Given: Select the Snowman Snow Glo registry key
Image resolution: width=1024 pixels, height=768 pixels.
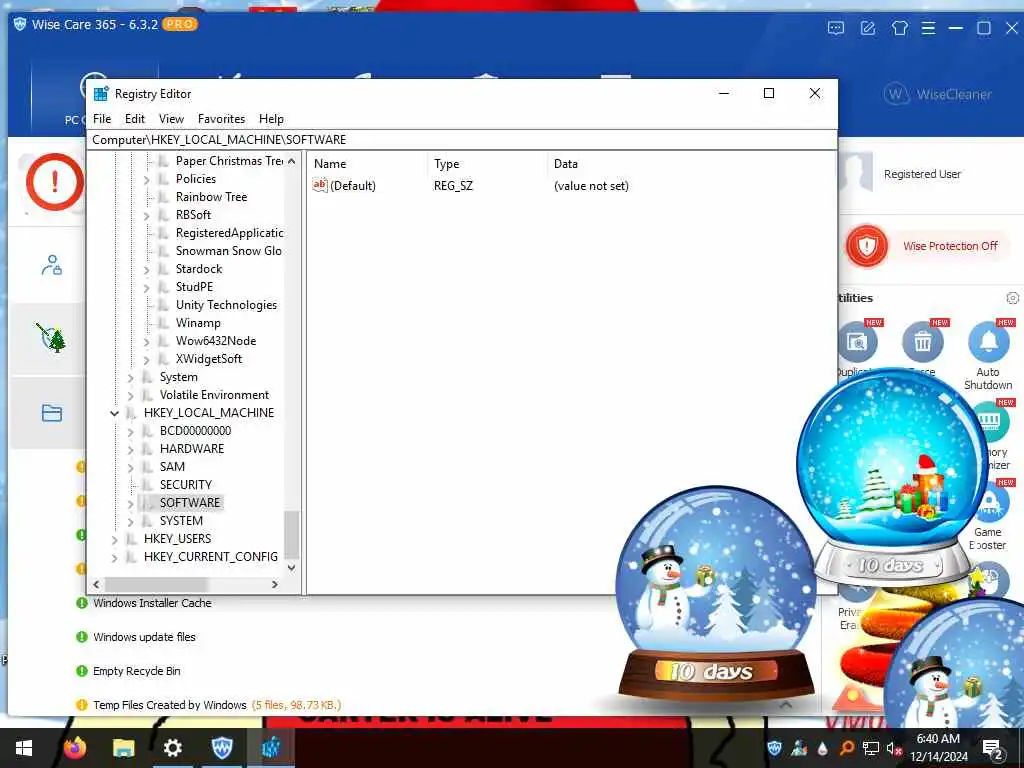Looking at the screenshot, I should click(x=229, y=251).
